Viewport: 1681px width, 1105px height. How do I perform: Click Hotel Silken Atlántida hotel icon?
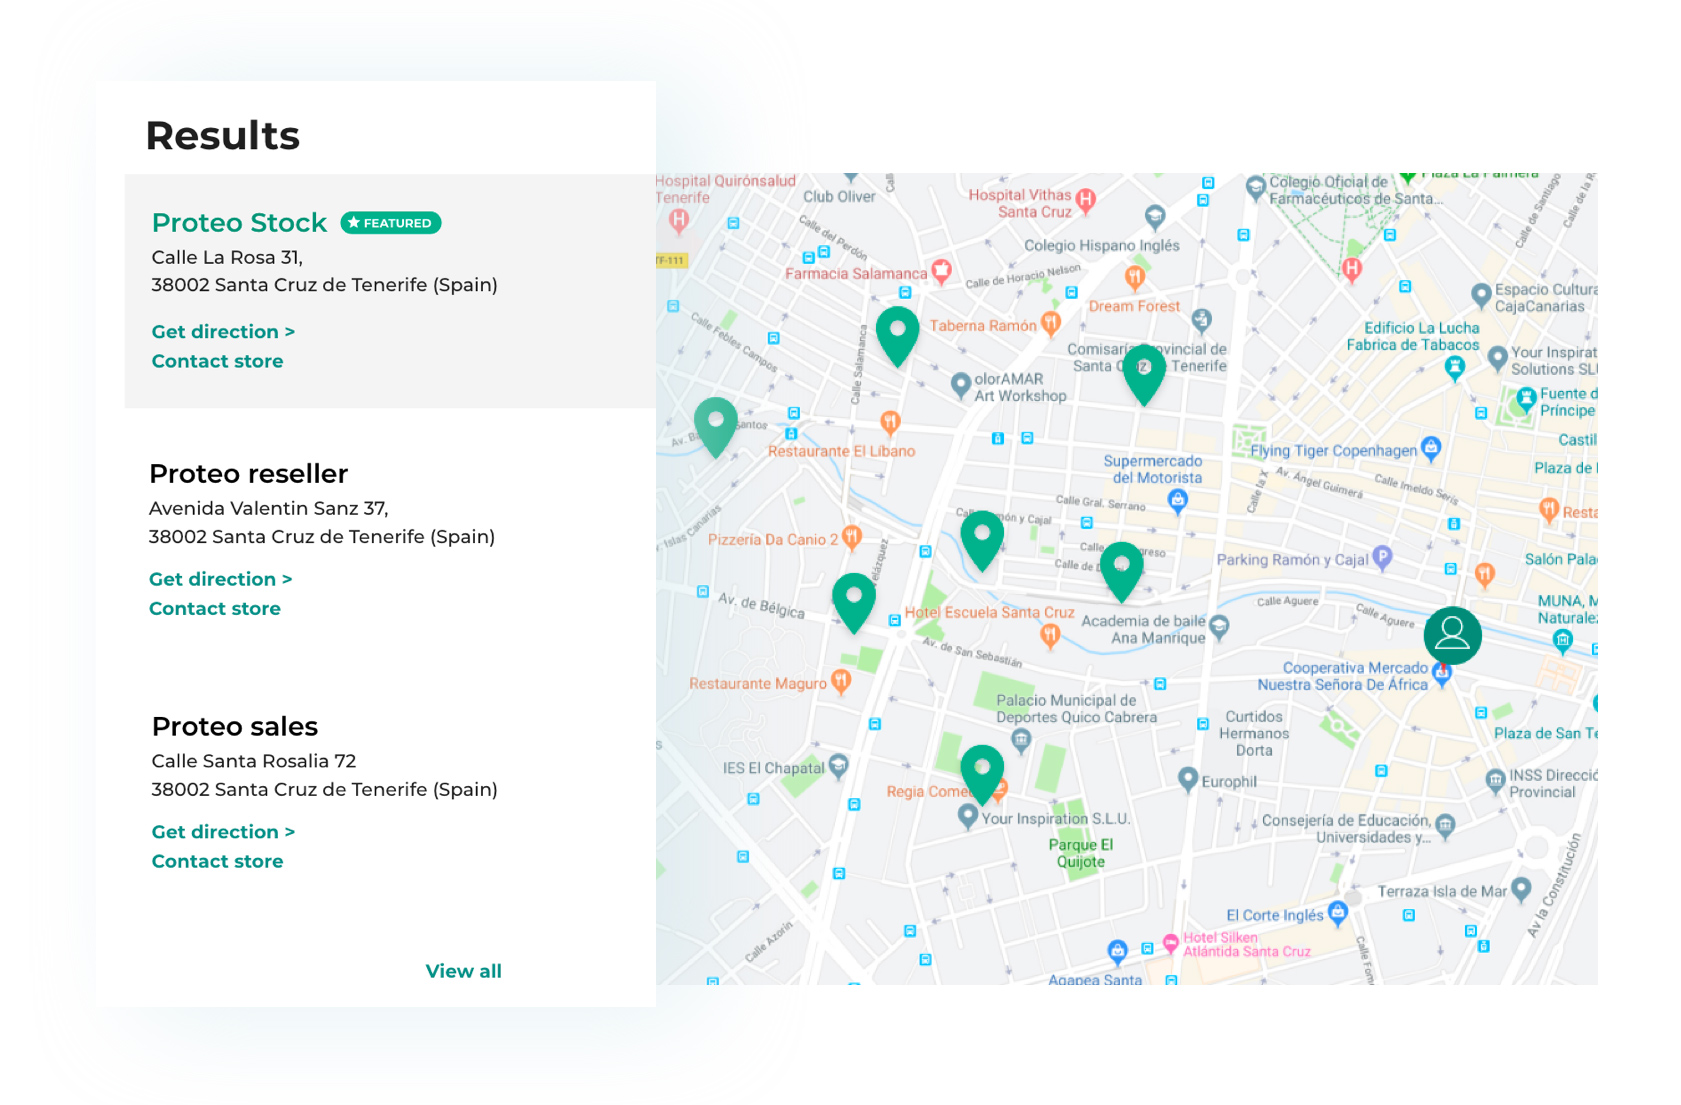1171,942
